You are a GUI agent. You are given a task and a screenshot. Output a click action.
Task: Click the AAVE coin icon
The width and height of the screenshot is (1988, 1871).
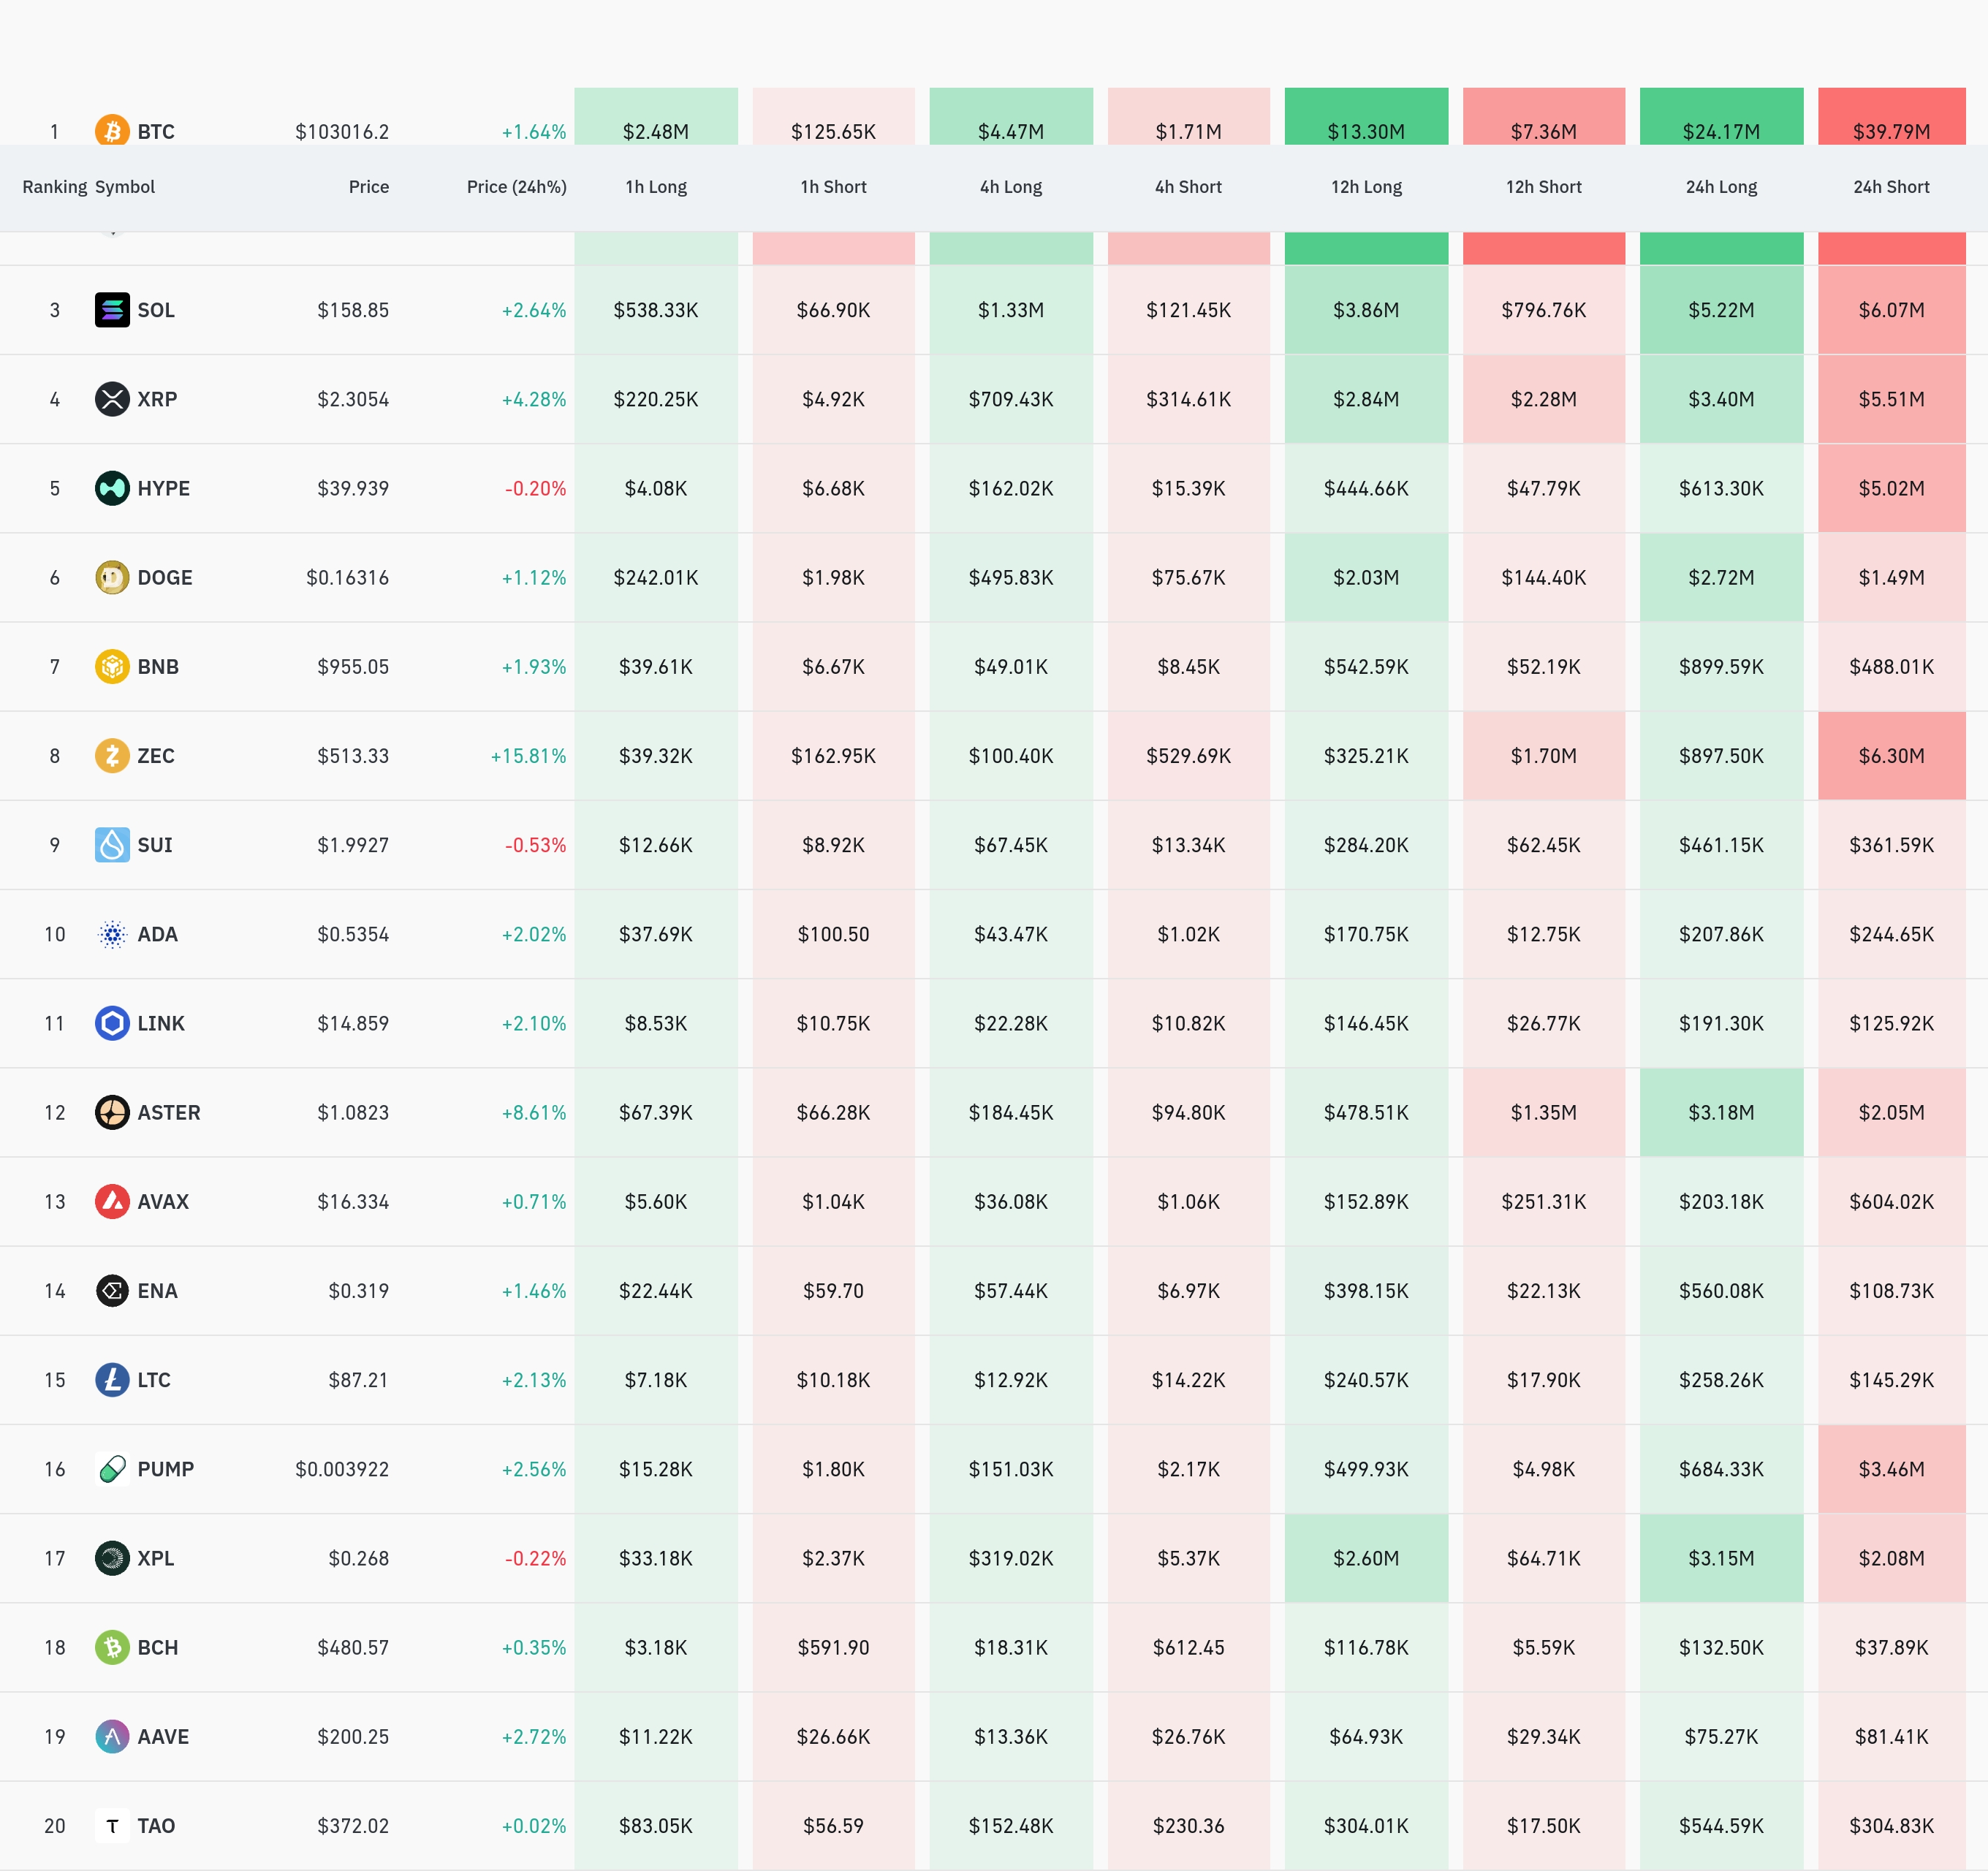pos(112,1736)
